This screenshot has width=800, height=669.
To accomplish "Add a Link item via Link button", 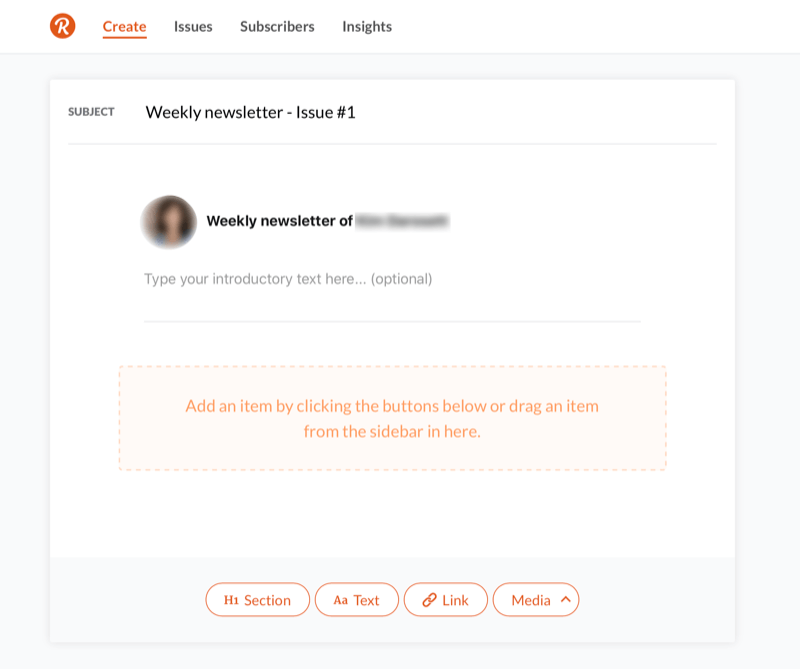I will tap(445, 600).
